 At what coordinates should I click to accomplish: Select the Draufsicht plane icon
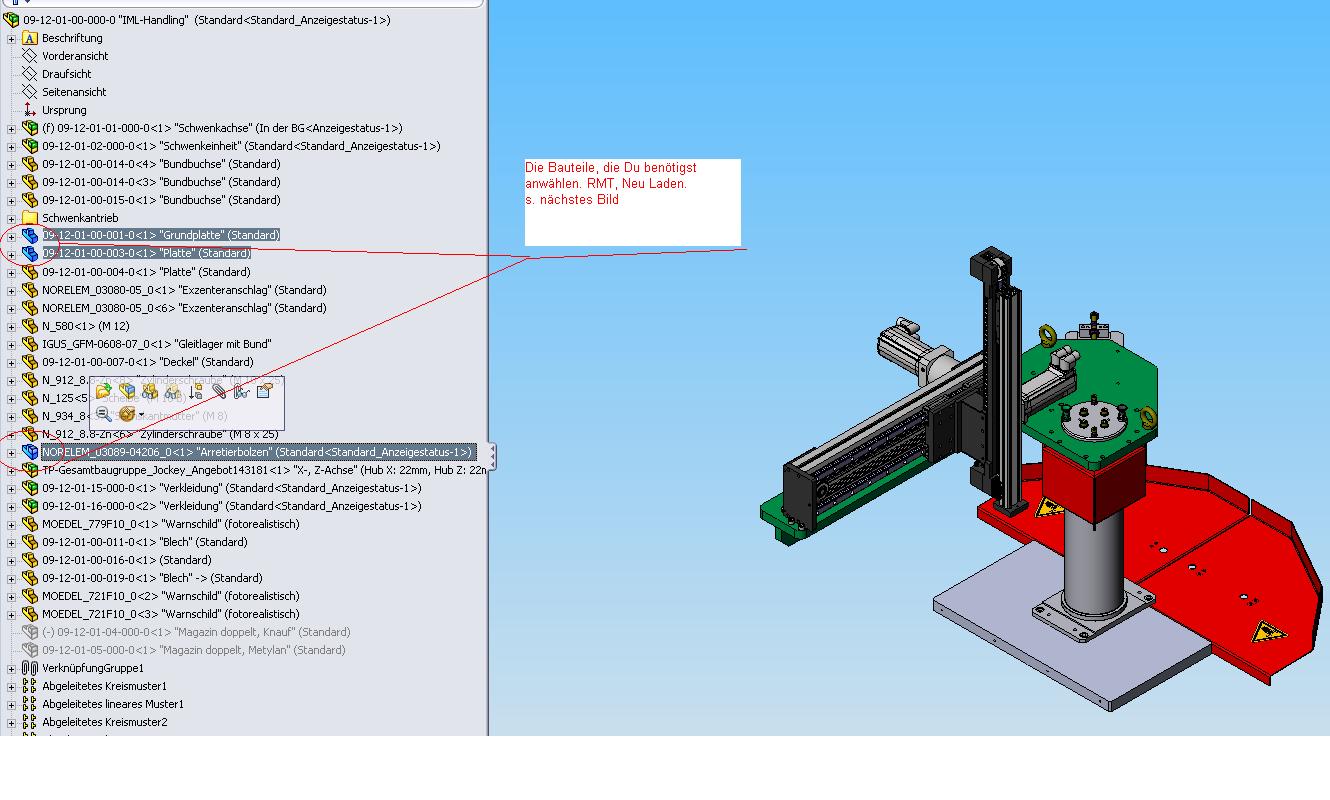[30, 74]
